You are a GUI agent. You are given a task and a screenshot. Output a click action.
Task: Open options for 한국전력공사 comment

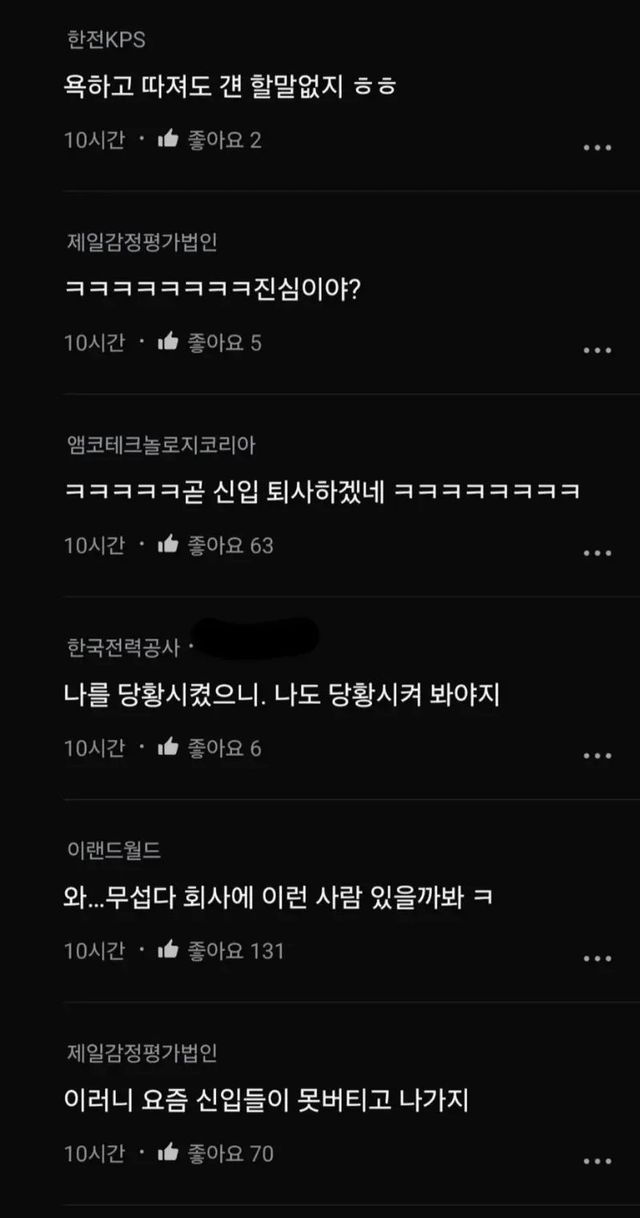[597, 755]
